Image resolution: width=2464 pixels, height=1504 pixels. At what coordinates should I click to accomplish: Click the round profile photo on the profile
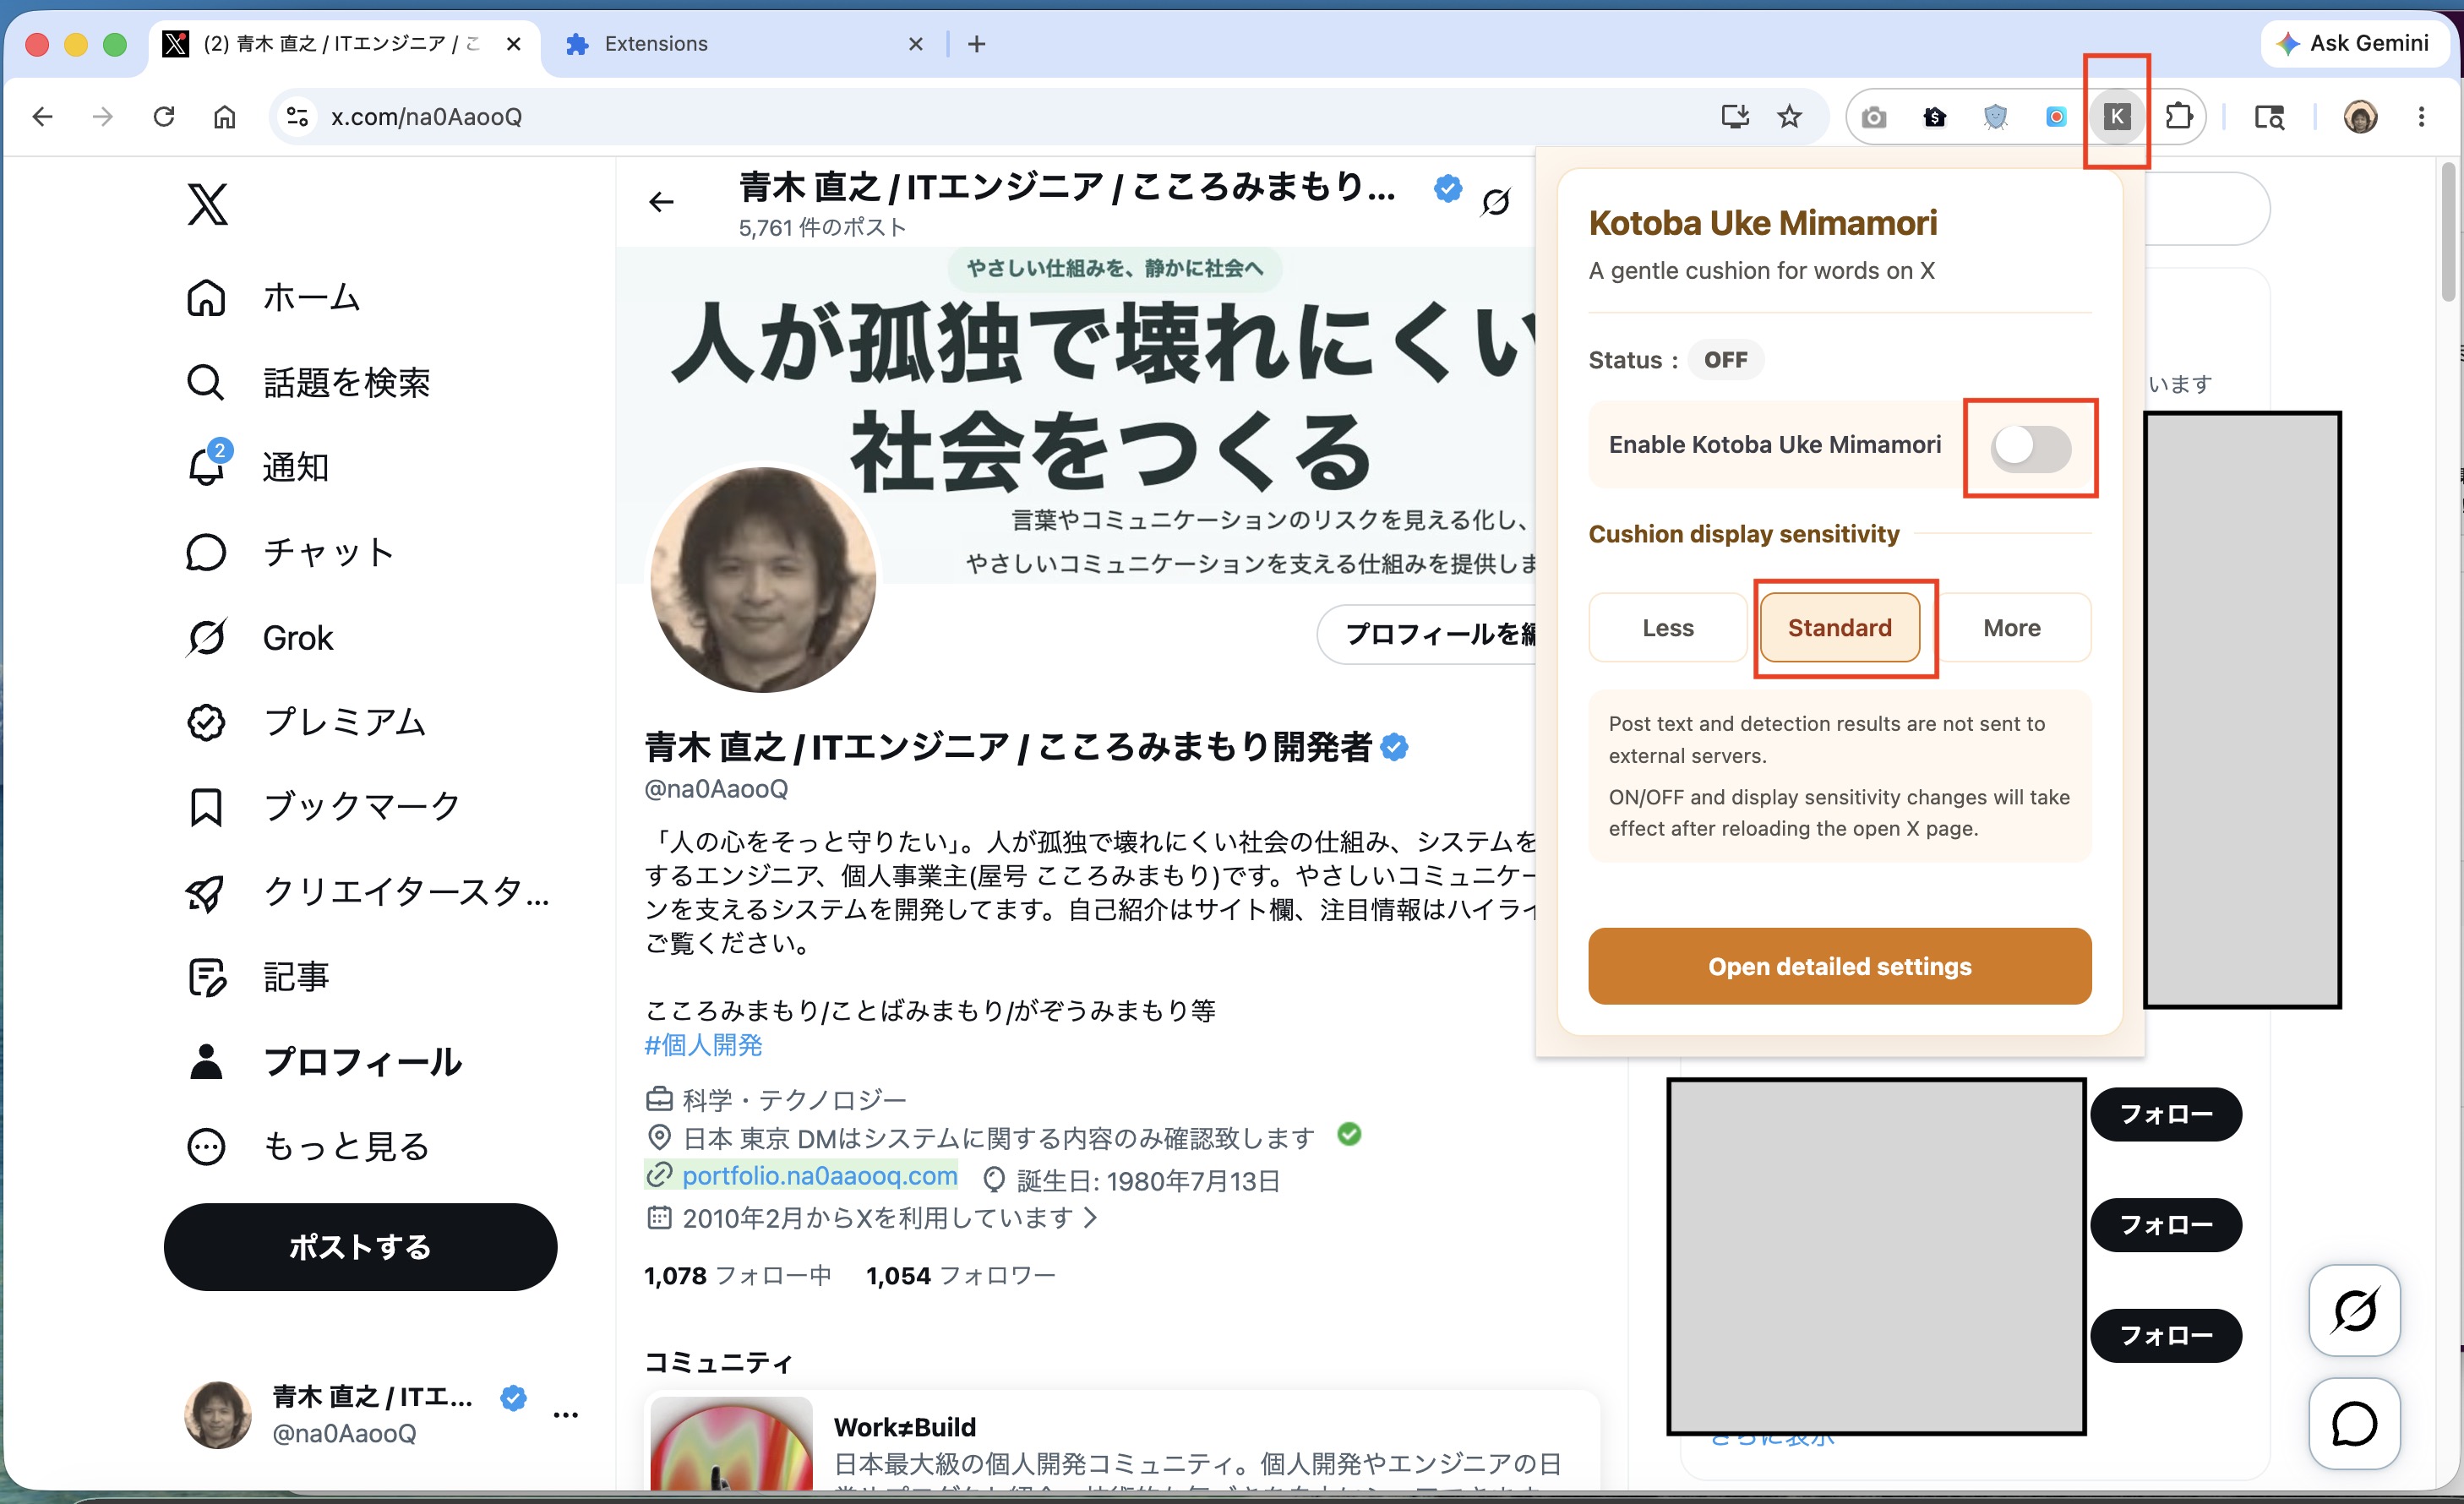[763, 579]
